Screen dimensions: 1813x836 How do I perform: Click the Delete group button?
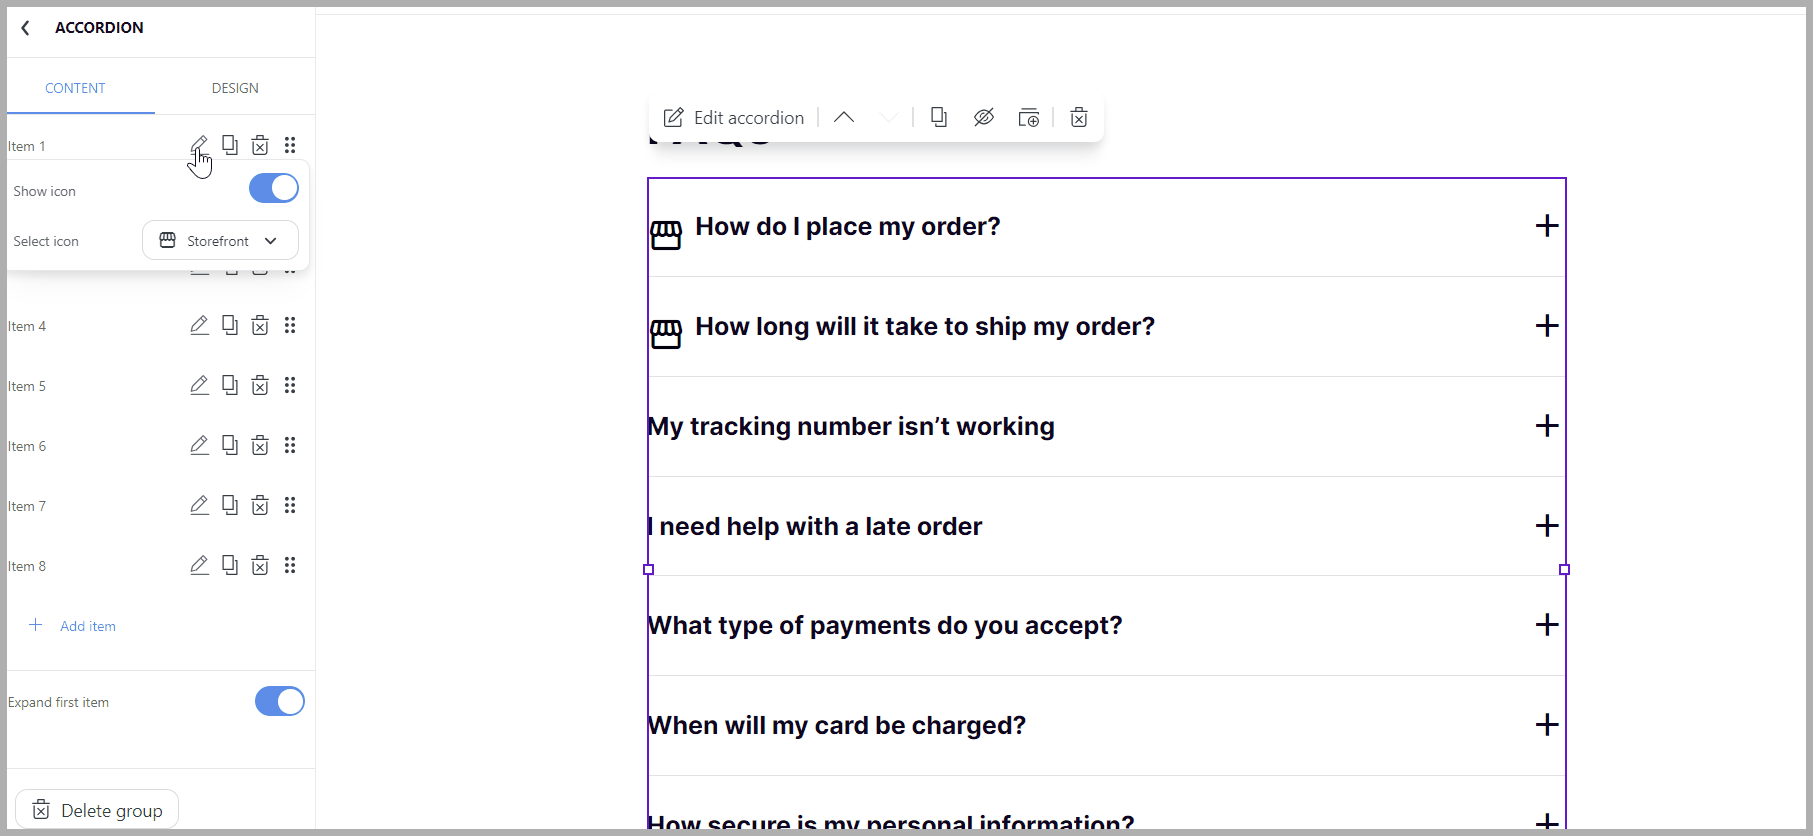pyautogui.click(x=97, y=810)
